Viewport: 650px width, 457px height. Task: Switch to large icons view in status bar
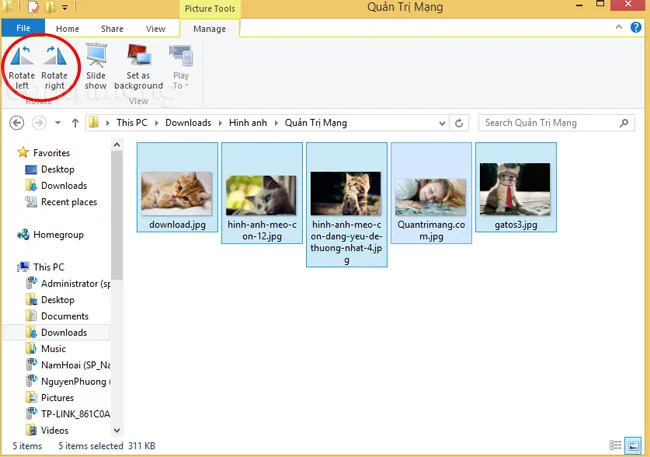click(x=632, y=445)
